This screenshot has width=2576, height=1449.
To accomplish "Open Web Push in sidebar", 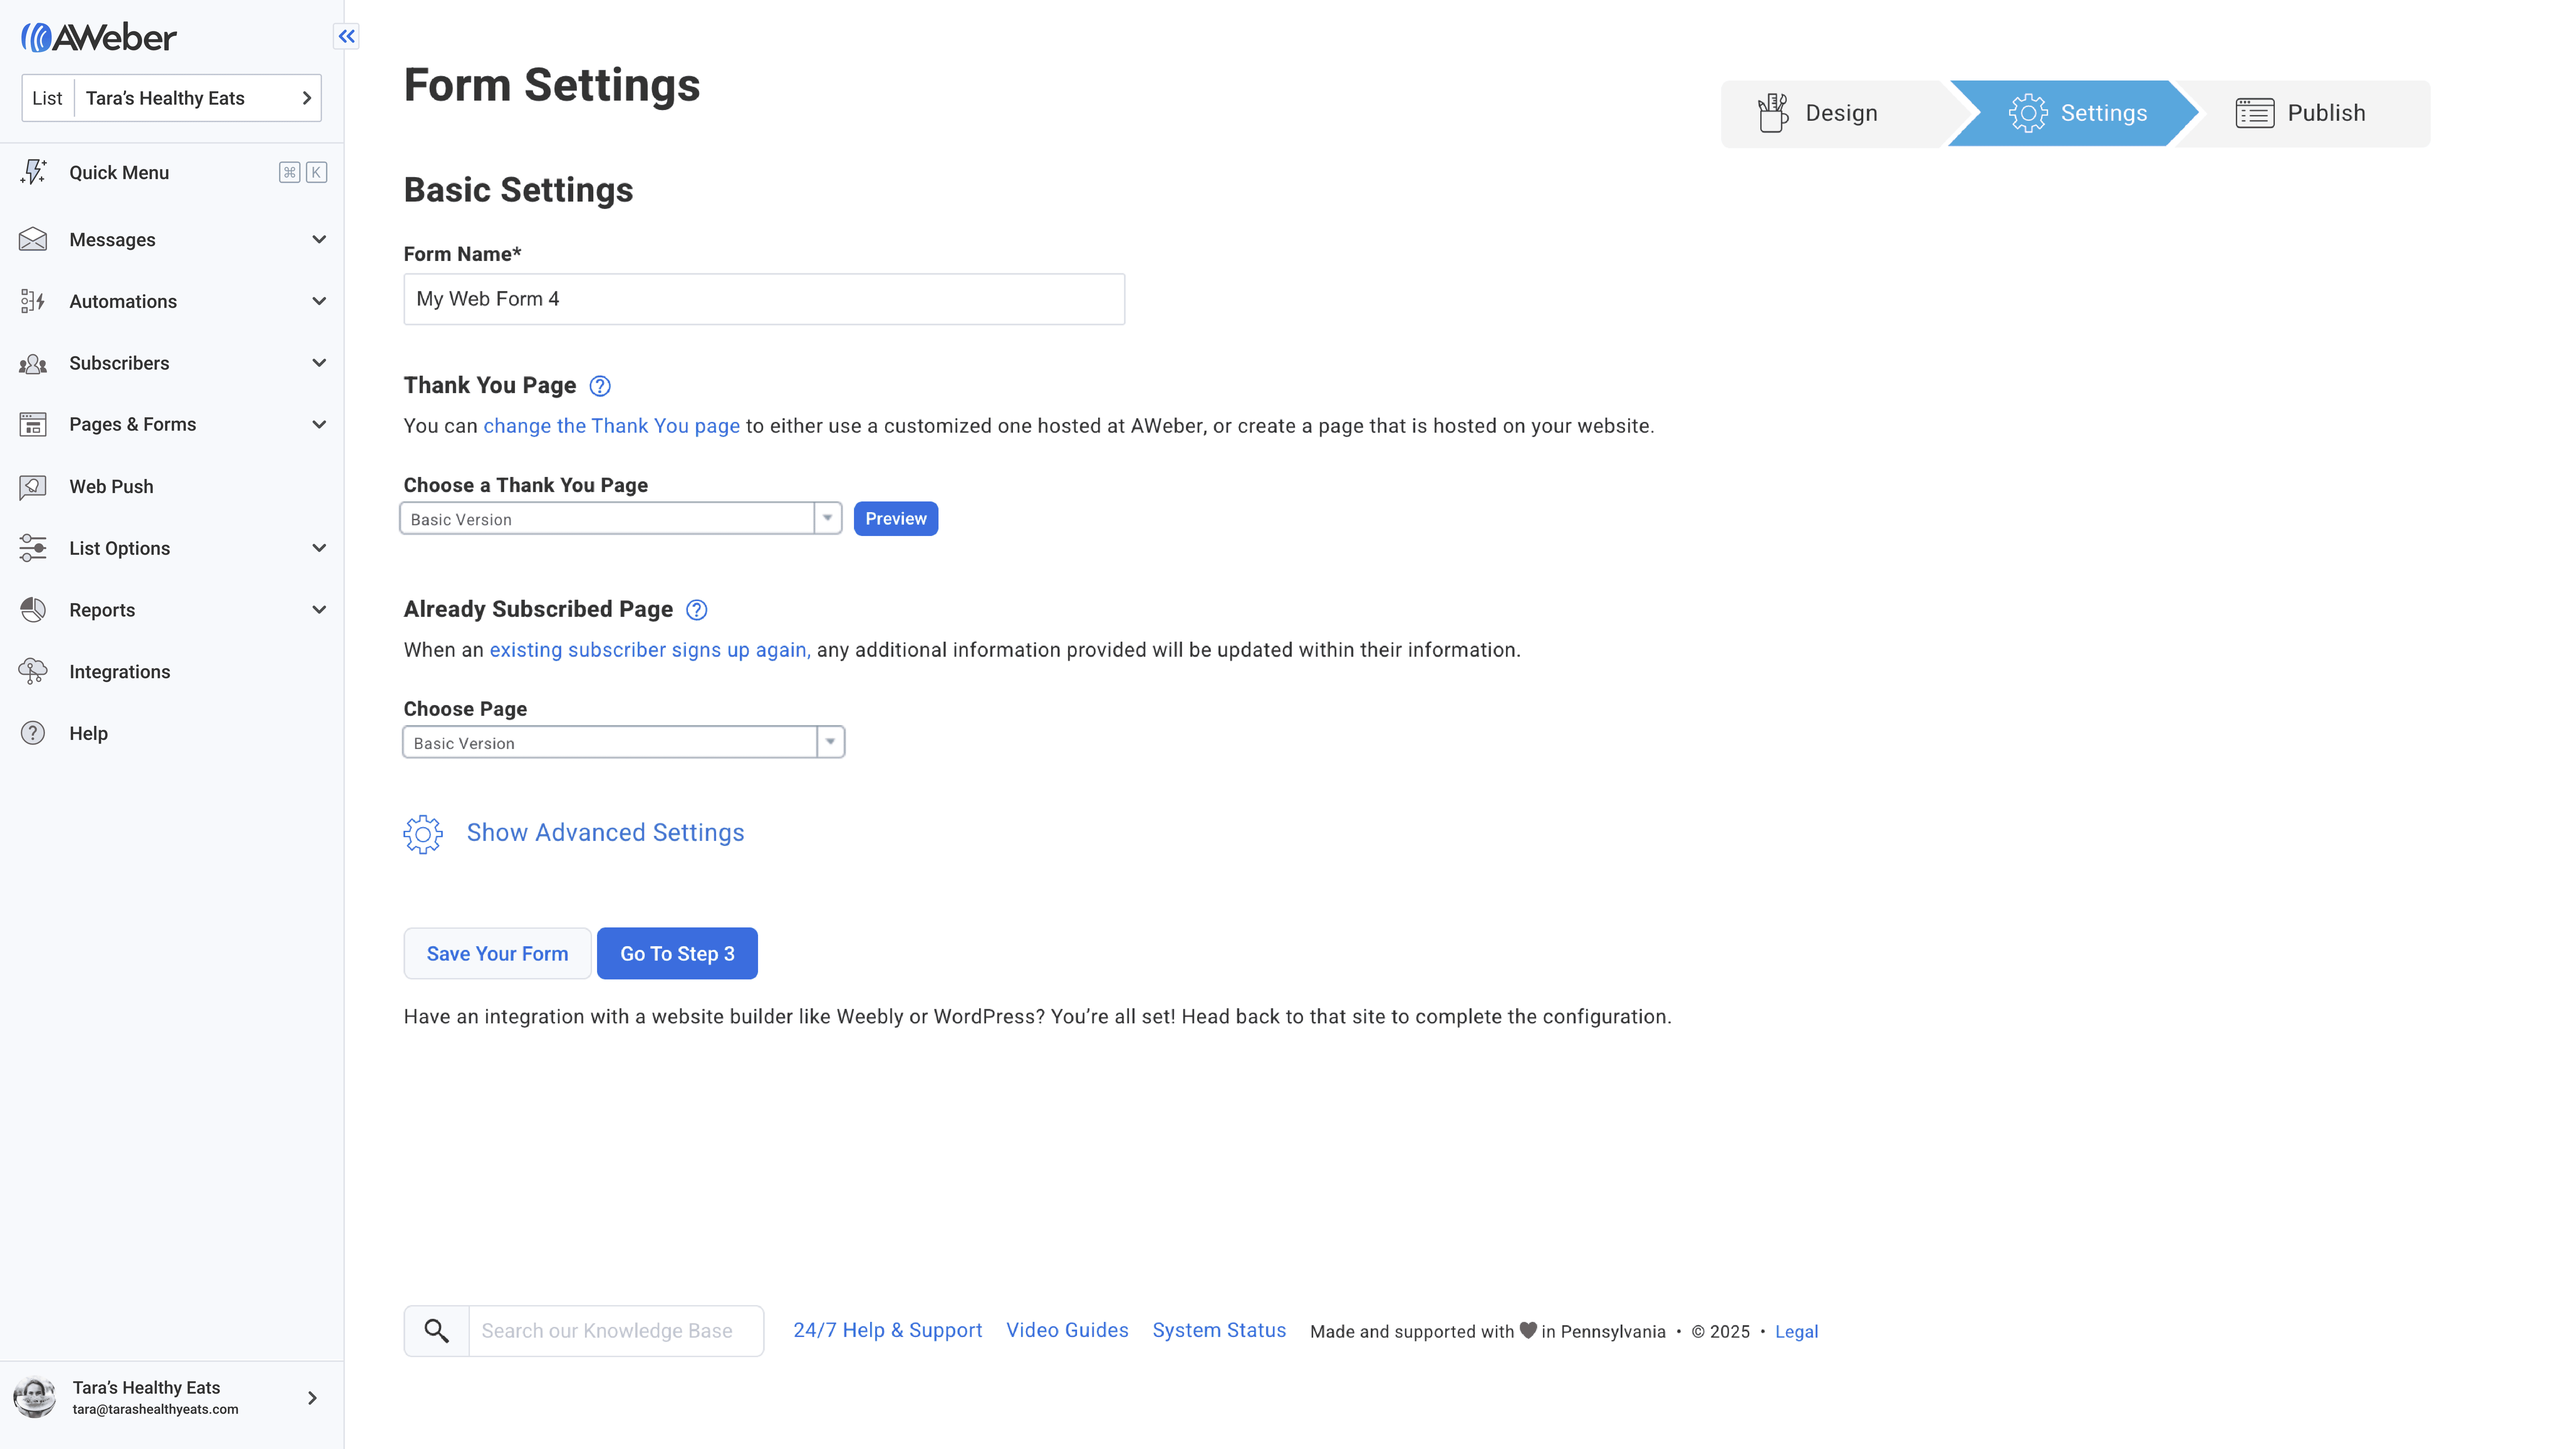I will coord(172,487).
